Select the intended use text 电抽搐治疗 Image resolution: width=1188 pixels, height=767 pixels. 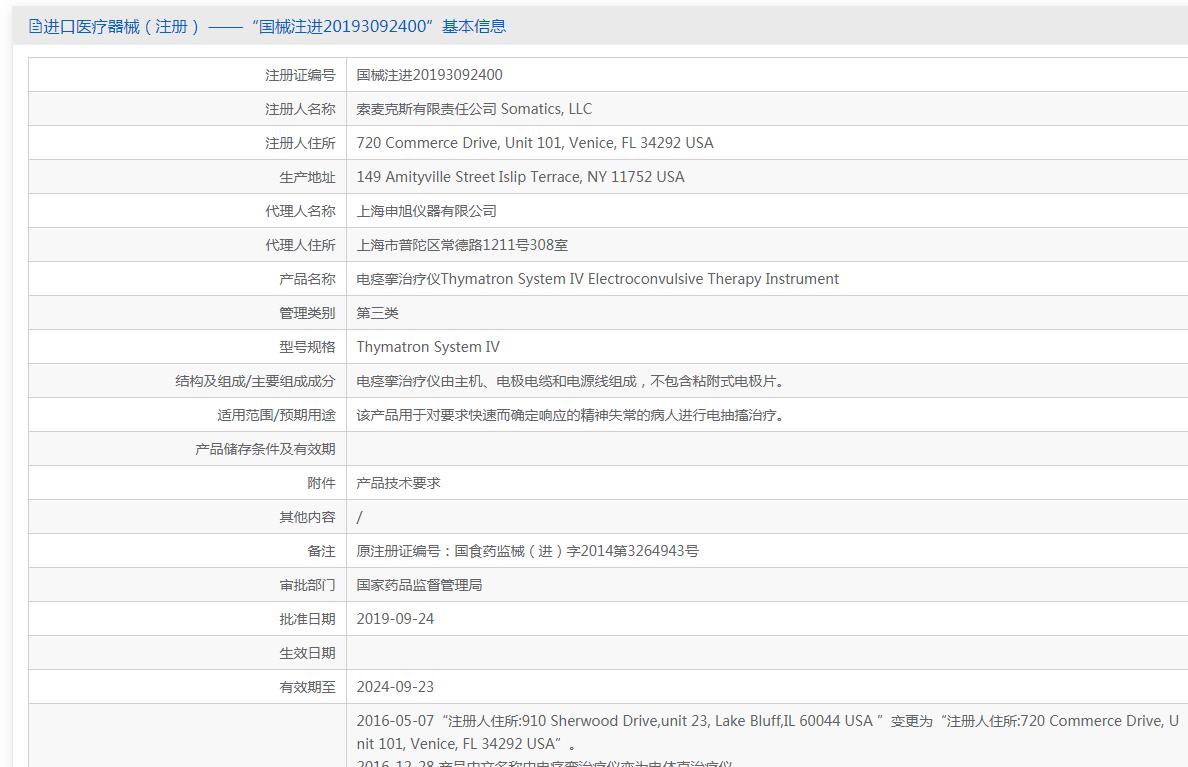click(x=571, y=416)
